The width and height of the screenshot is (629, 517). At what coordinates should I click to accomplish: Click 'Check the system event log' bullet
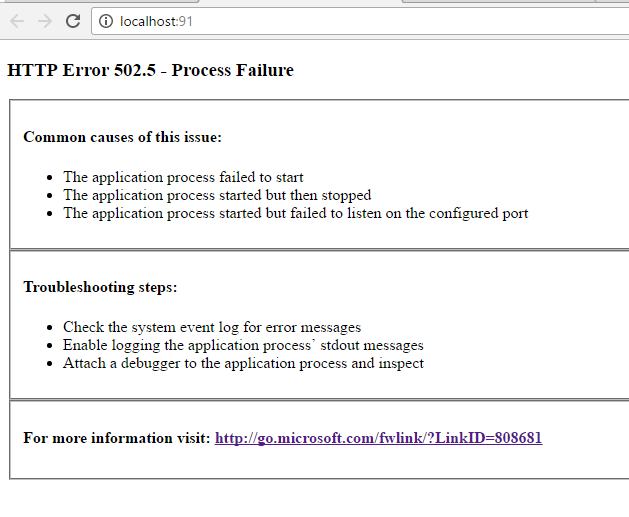coord(212,327)
